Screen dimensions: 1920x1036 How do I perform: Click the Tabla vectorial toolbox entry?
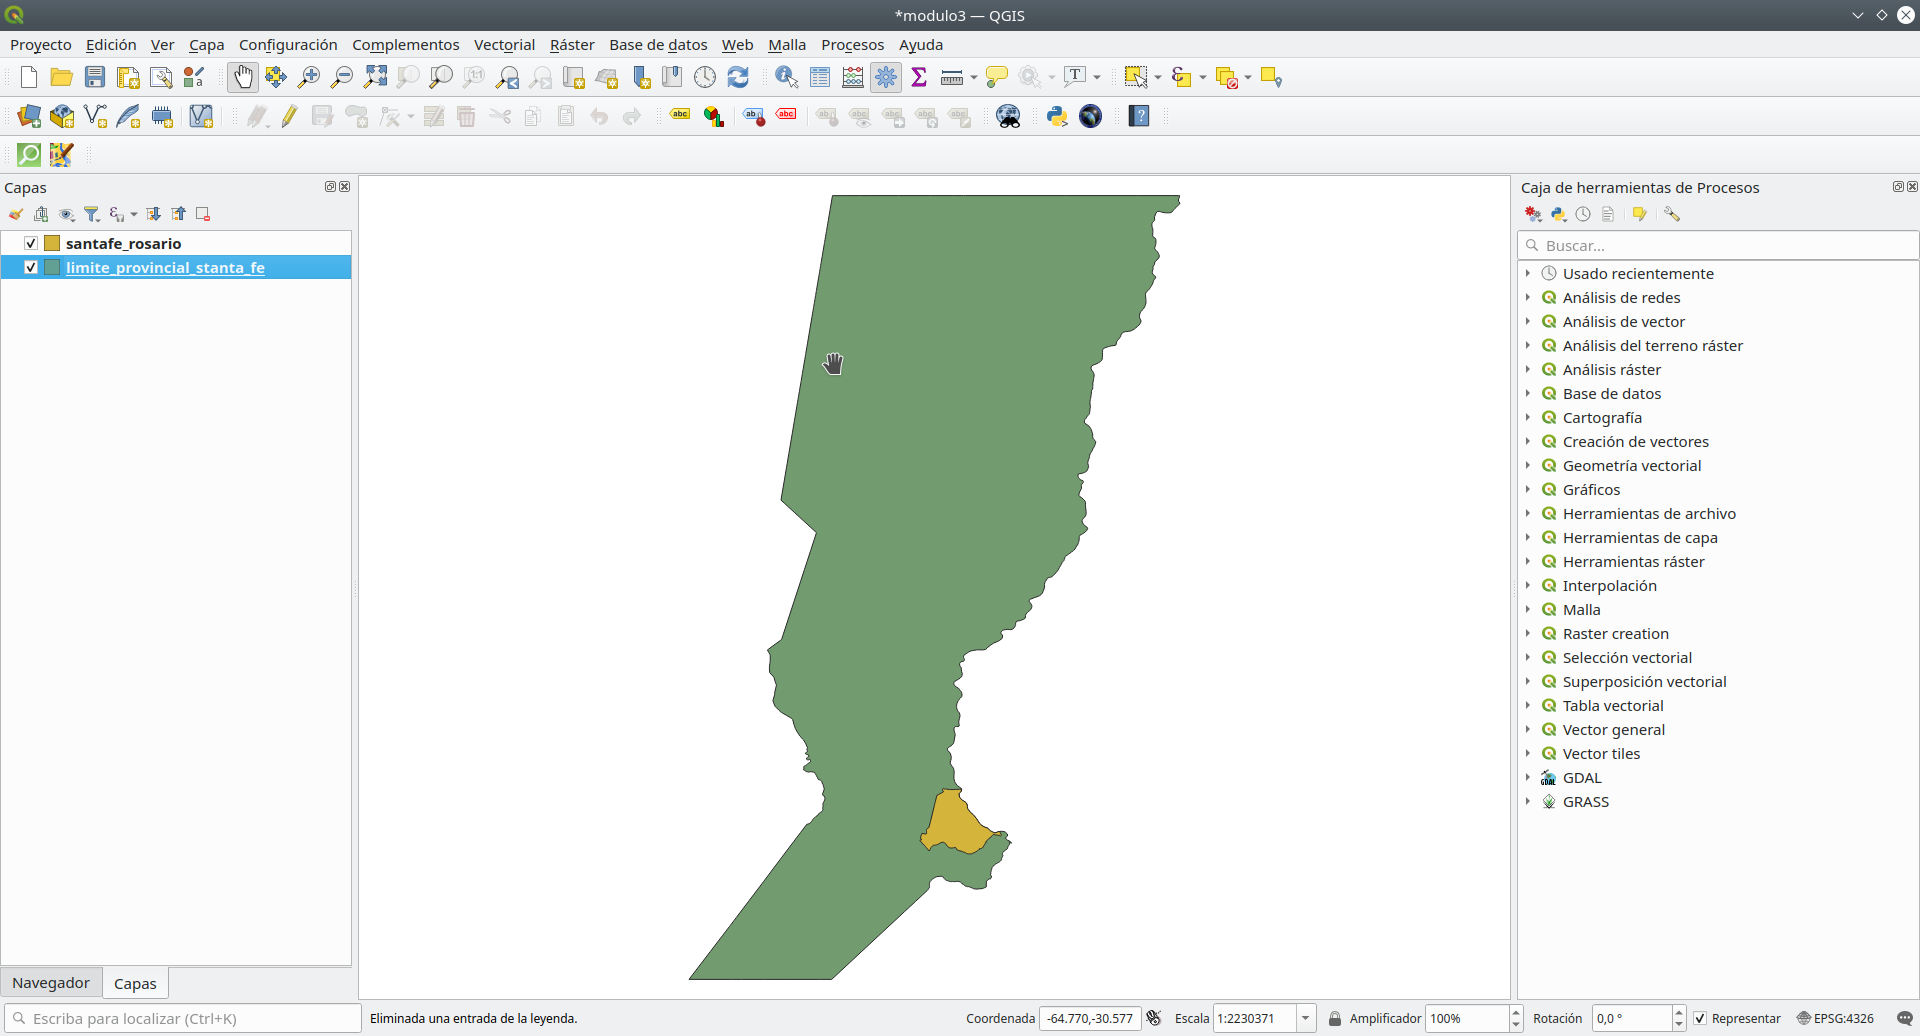click(1613, 705)
